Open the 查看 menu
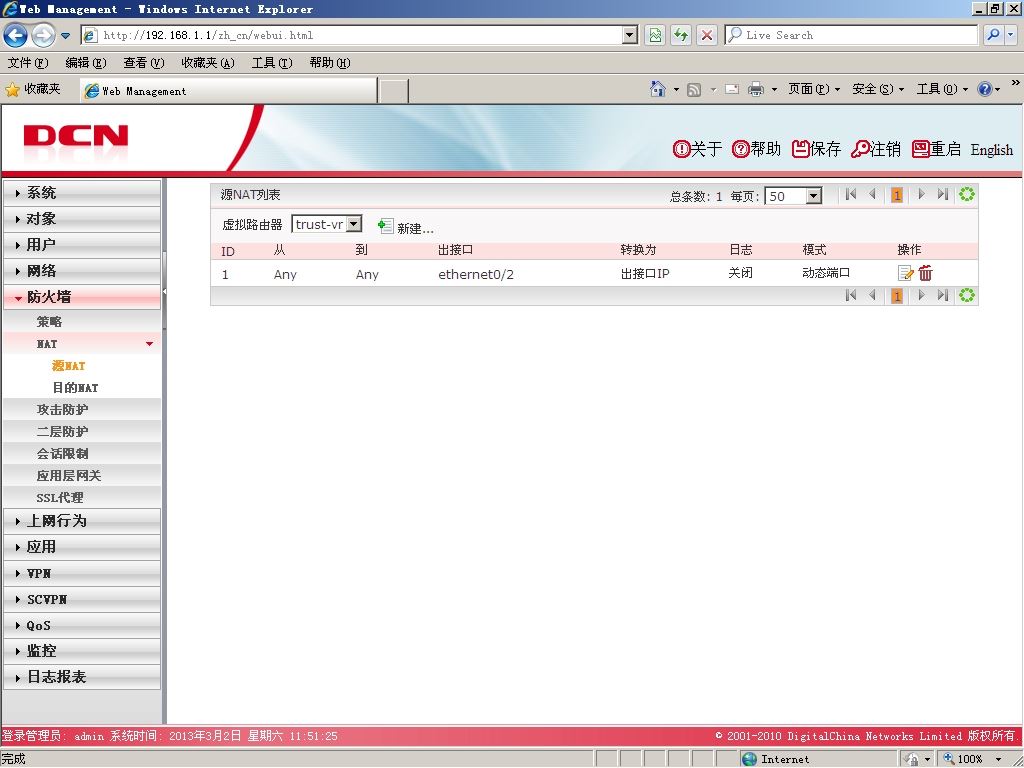The image size is (1024, 768). click(144, 63)
